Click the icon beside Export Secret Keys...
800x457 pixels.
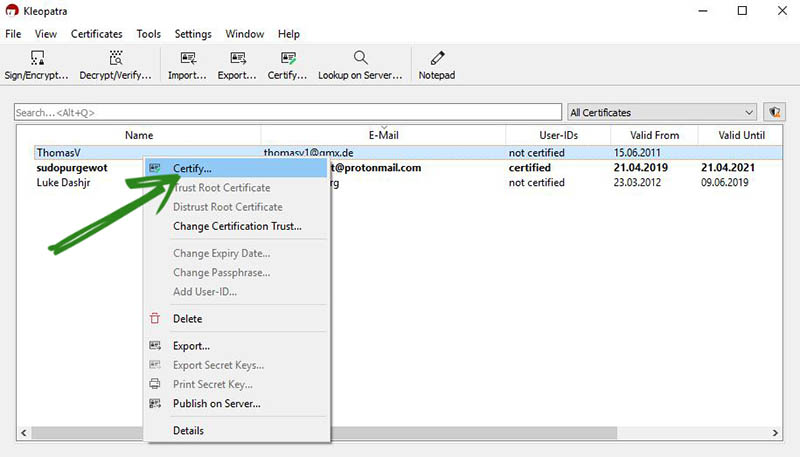coord(155,365)
